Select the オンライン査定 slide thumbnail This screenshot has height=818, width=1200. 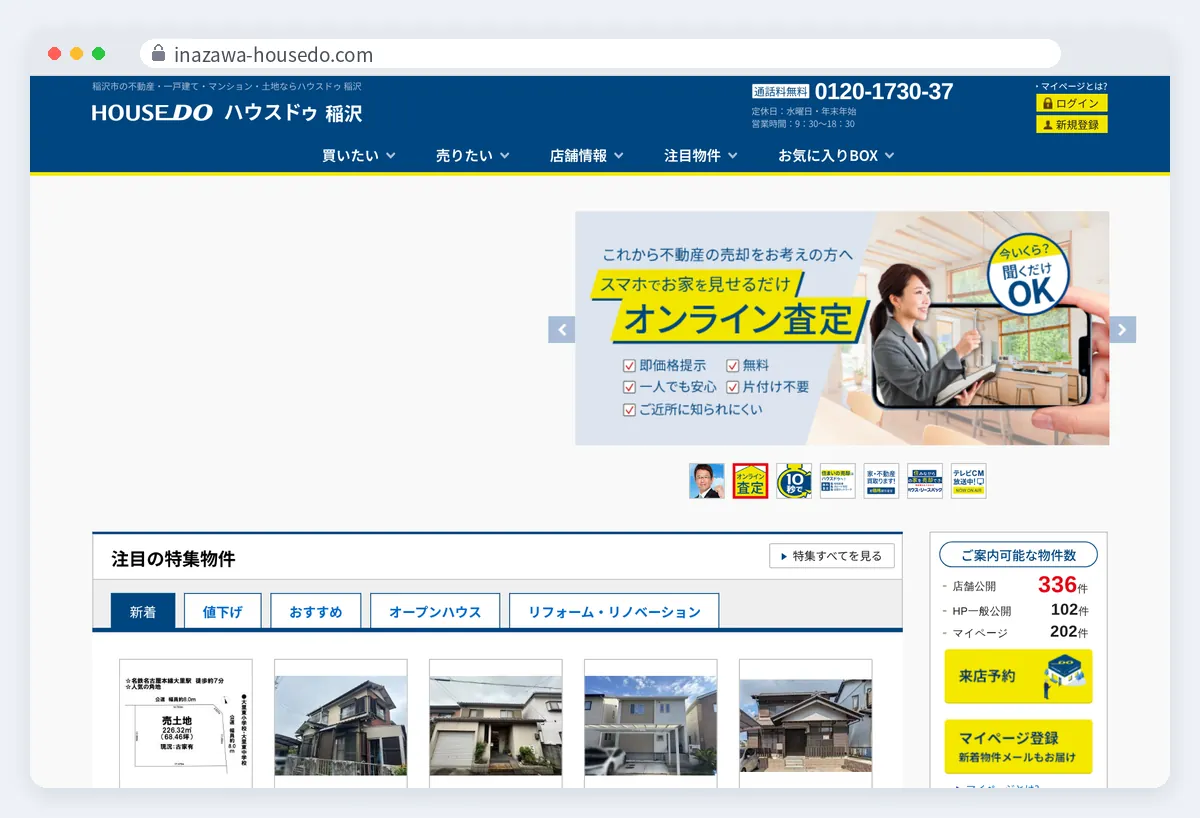click(x=750, y=481)
